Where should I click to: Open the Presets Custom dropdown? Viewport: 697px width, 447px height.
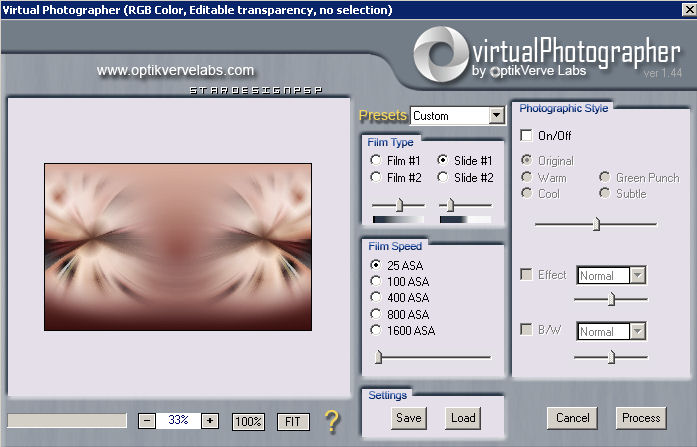pos(496,116)
